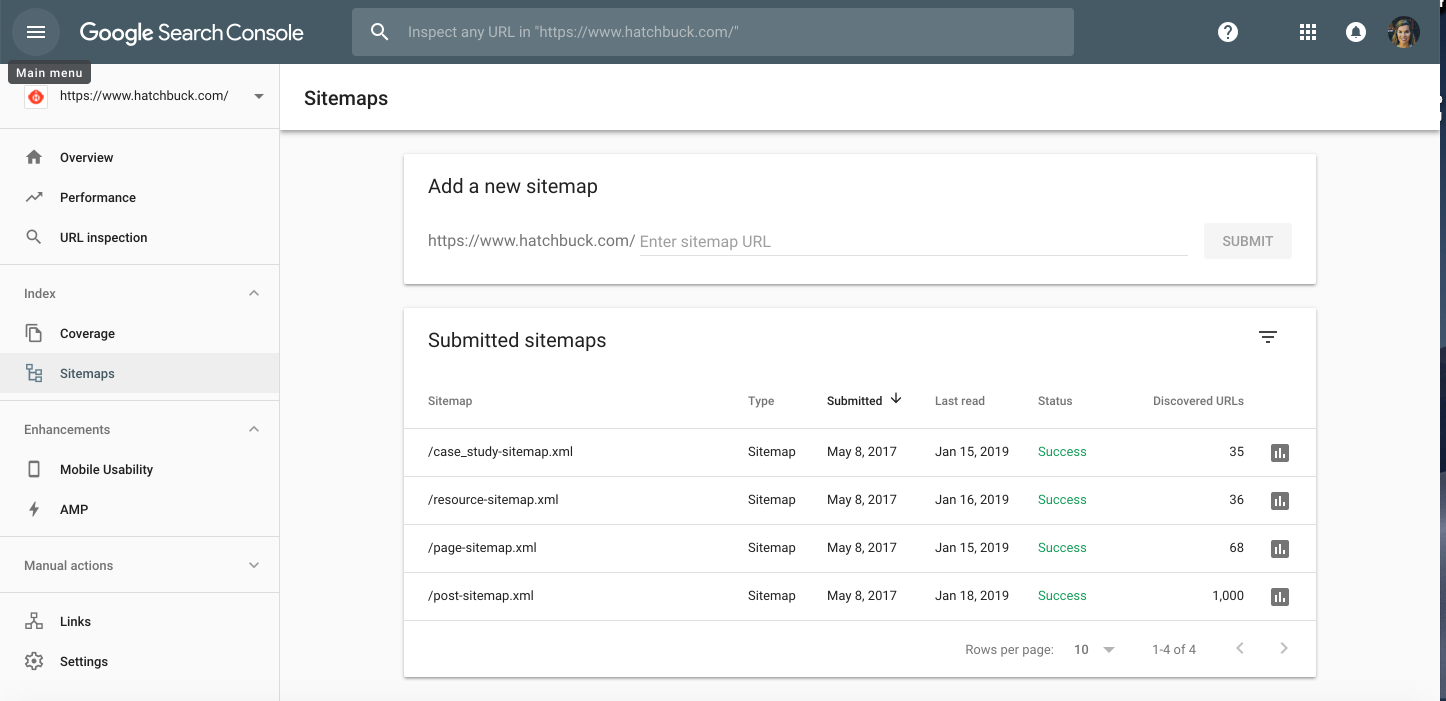Click the Overview home icon

pos(34,157)
